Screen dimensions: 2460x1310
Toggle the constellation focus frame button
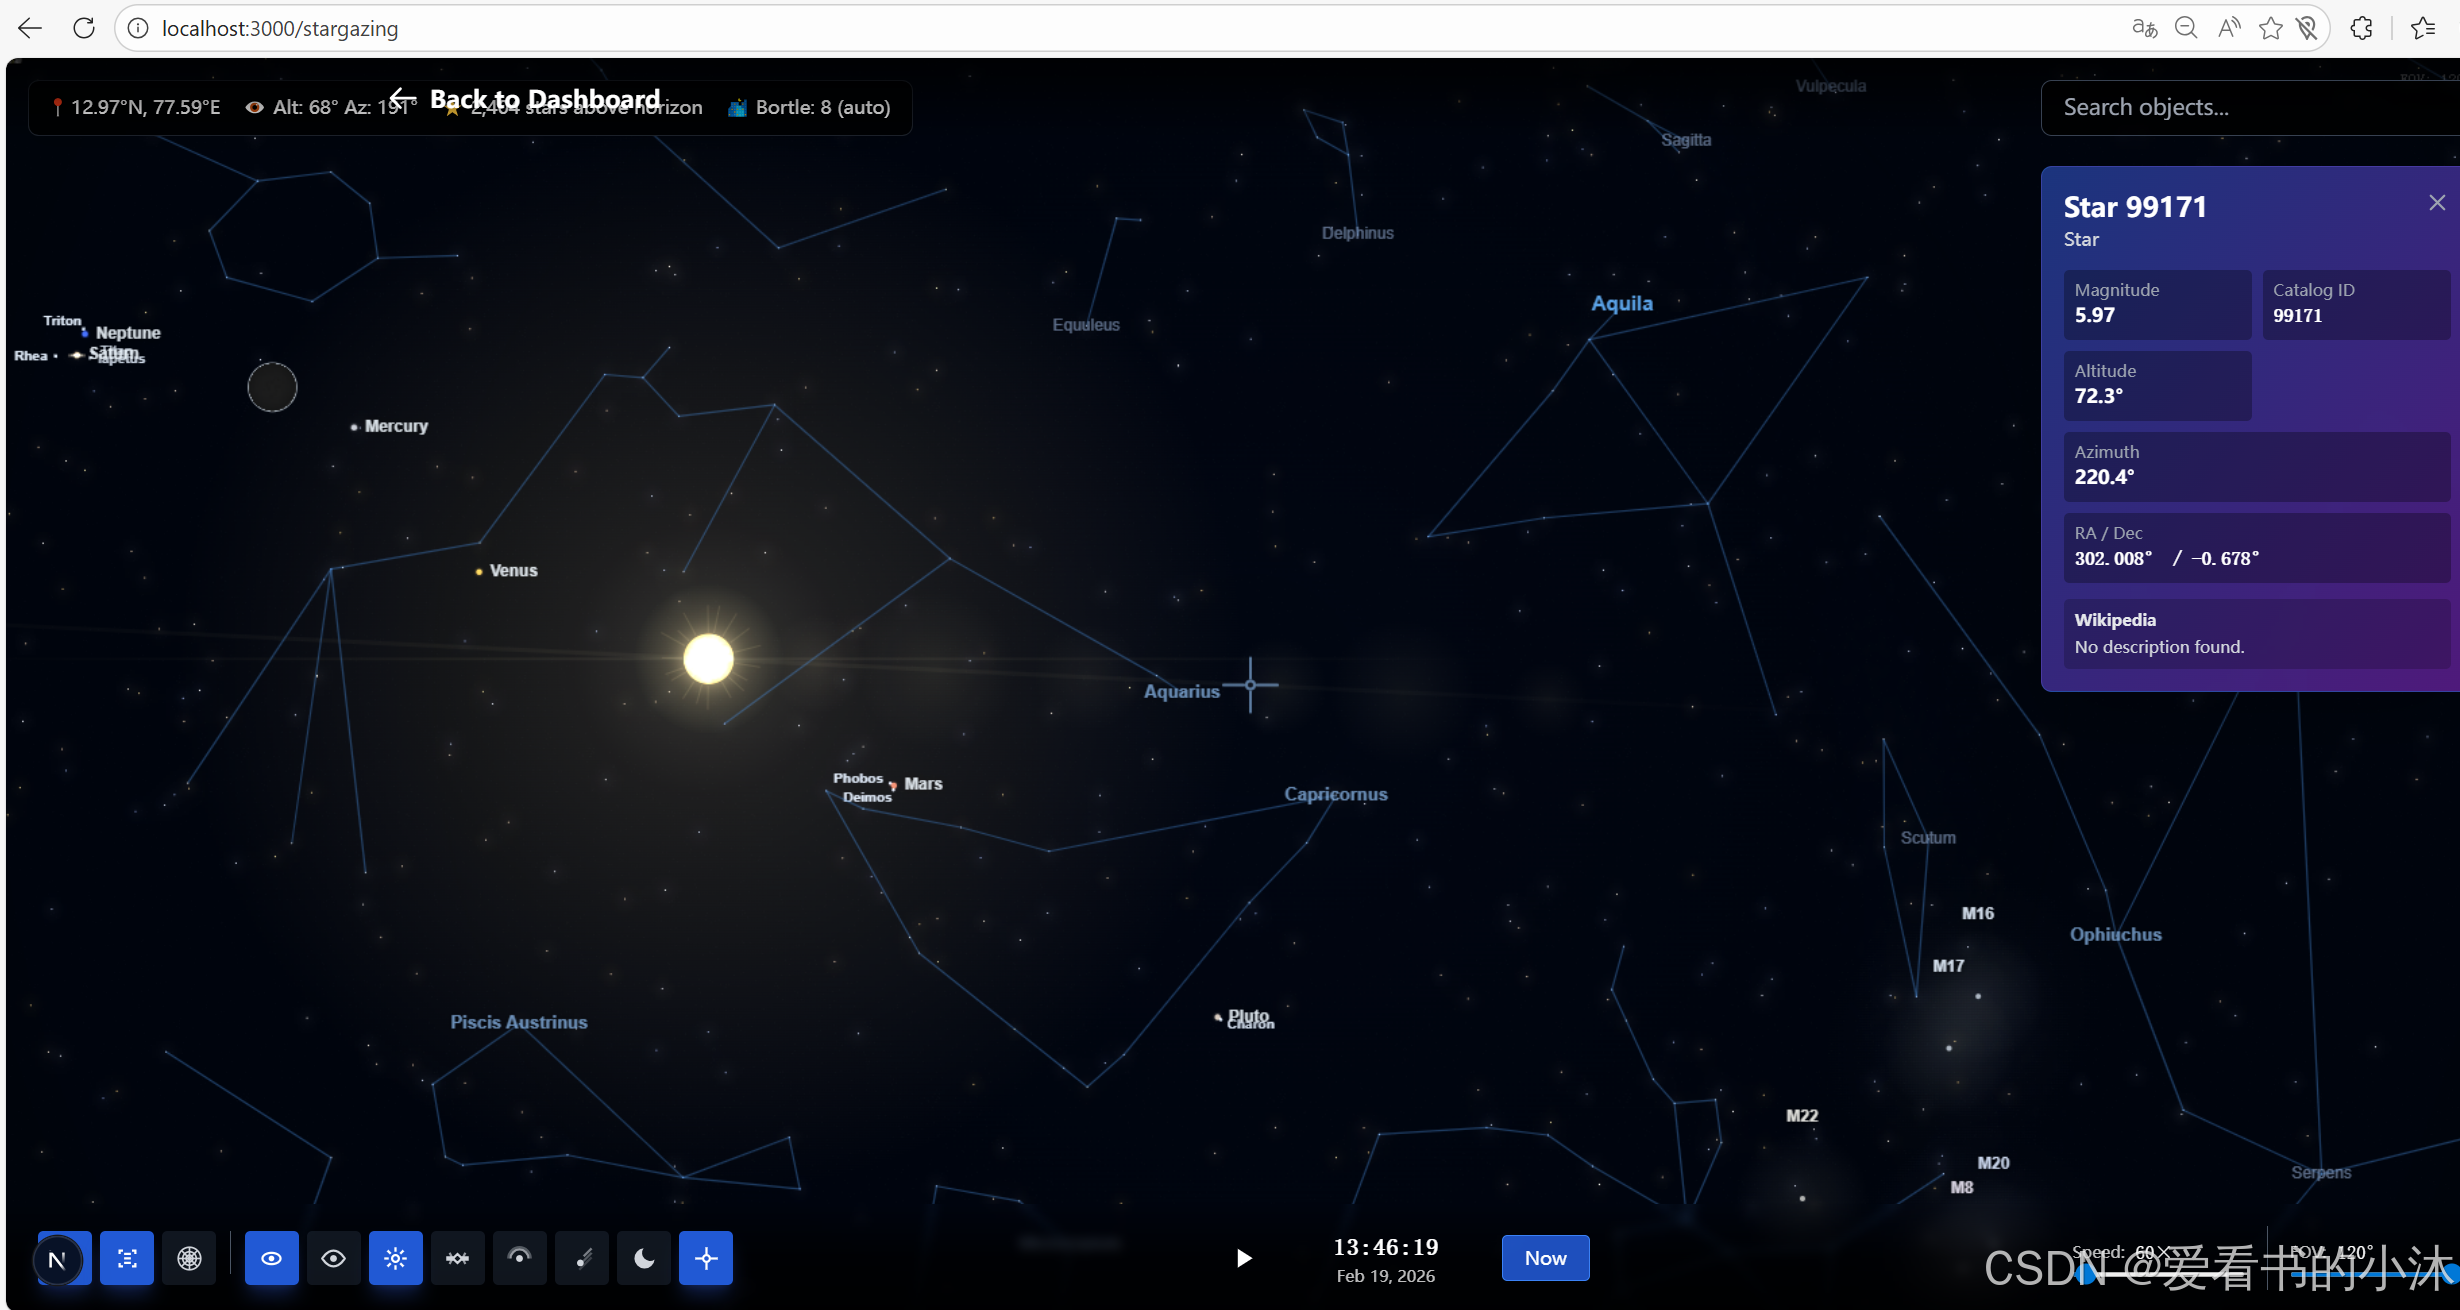tap(127, 1258)
